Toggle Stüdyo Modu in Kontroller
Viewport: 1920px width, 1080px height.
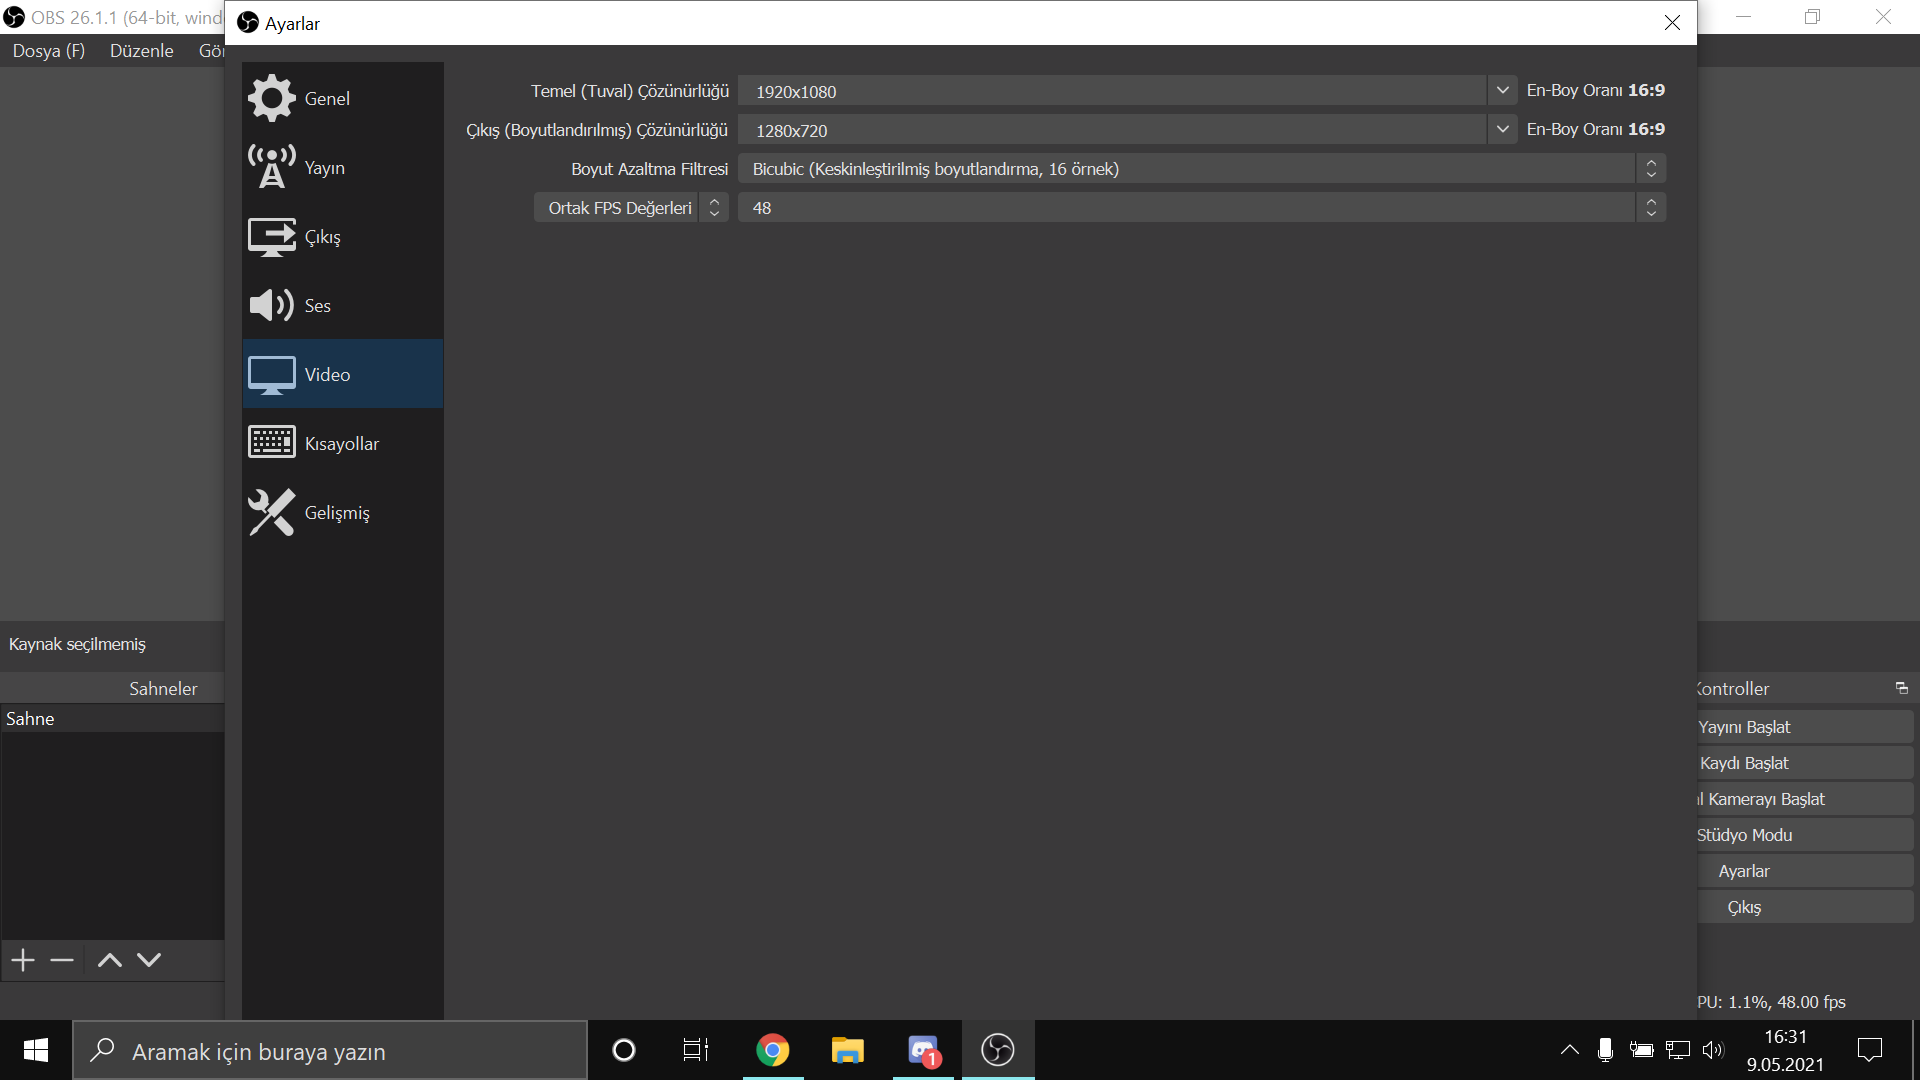(x=1806, y=835)
